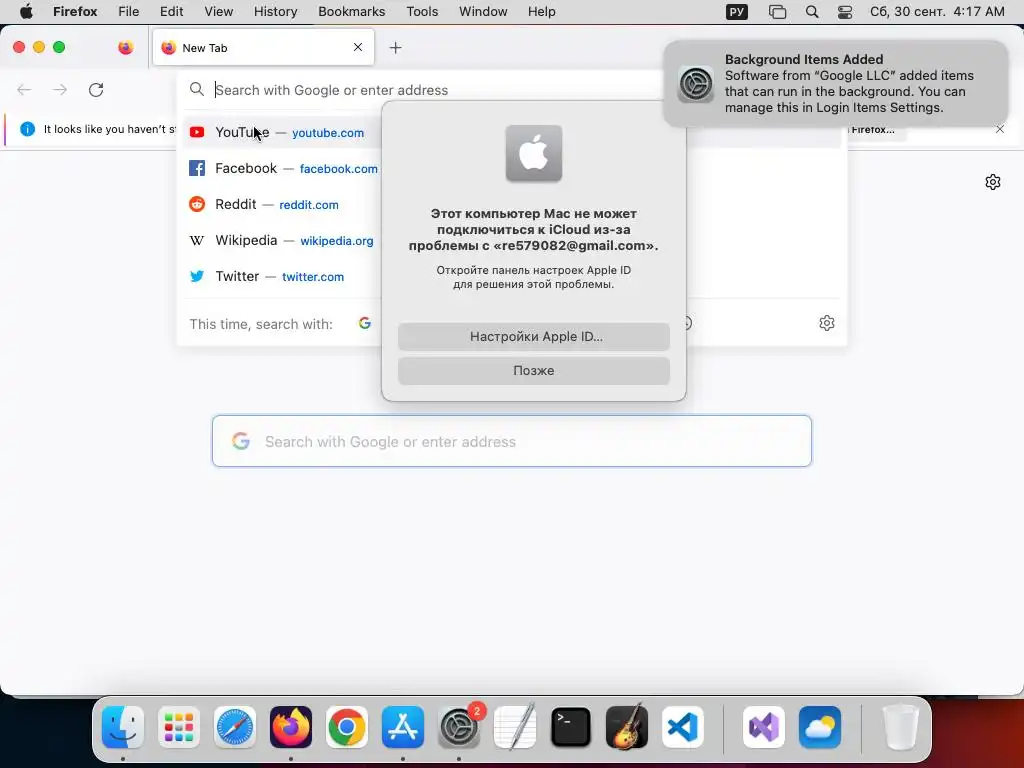Open Visual Studio purple Dock icon

click(763, 727)
